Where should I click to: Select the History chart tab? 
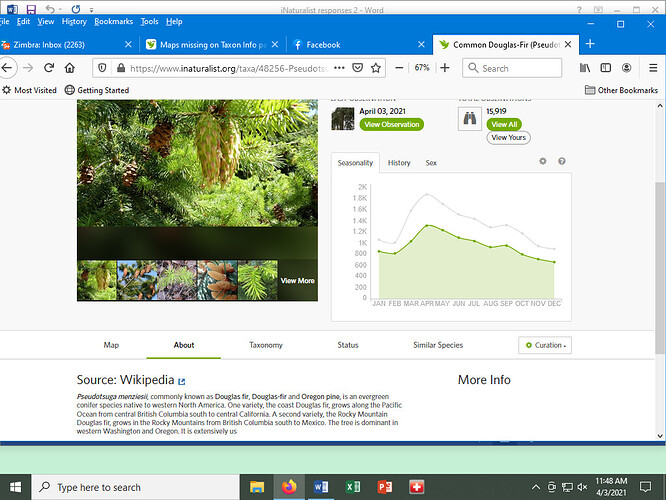click(x=399, y=163)
